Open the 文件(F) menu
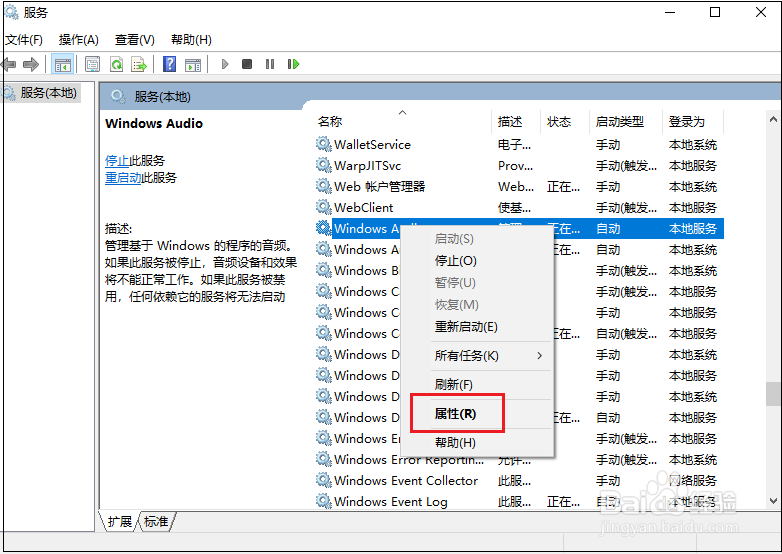Image resolution: width=782 pixels, height=554 pixels. [24, 40]
